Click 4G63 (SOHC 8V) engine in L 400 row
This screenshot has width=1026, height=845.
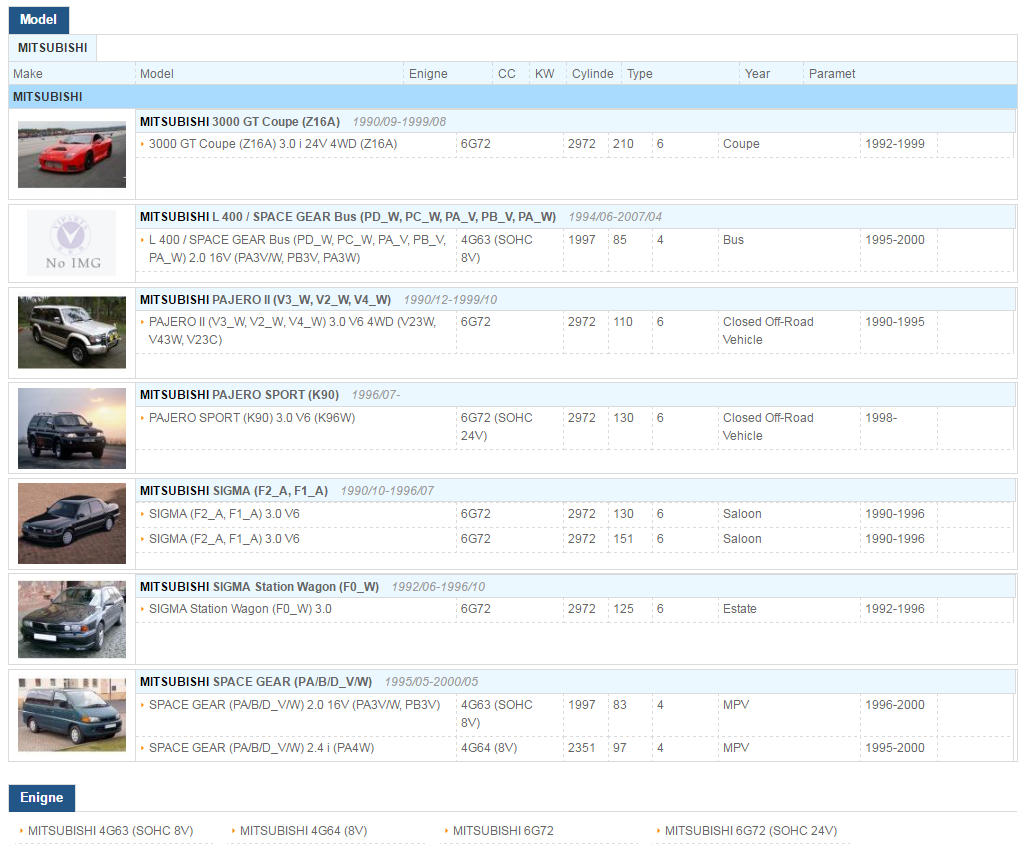(x=496, y=249)
